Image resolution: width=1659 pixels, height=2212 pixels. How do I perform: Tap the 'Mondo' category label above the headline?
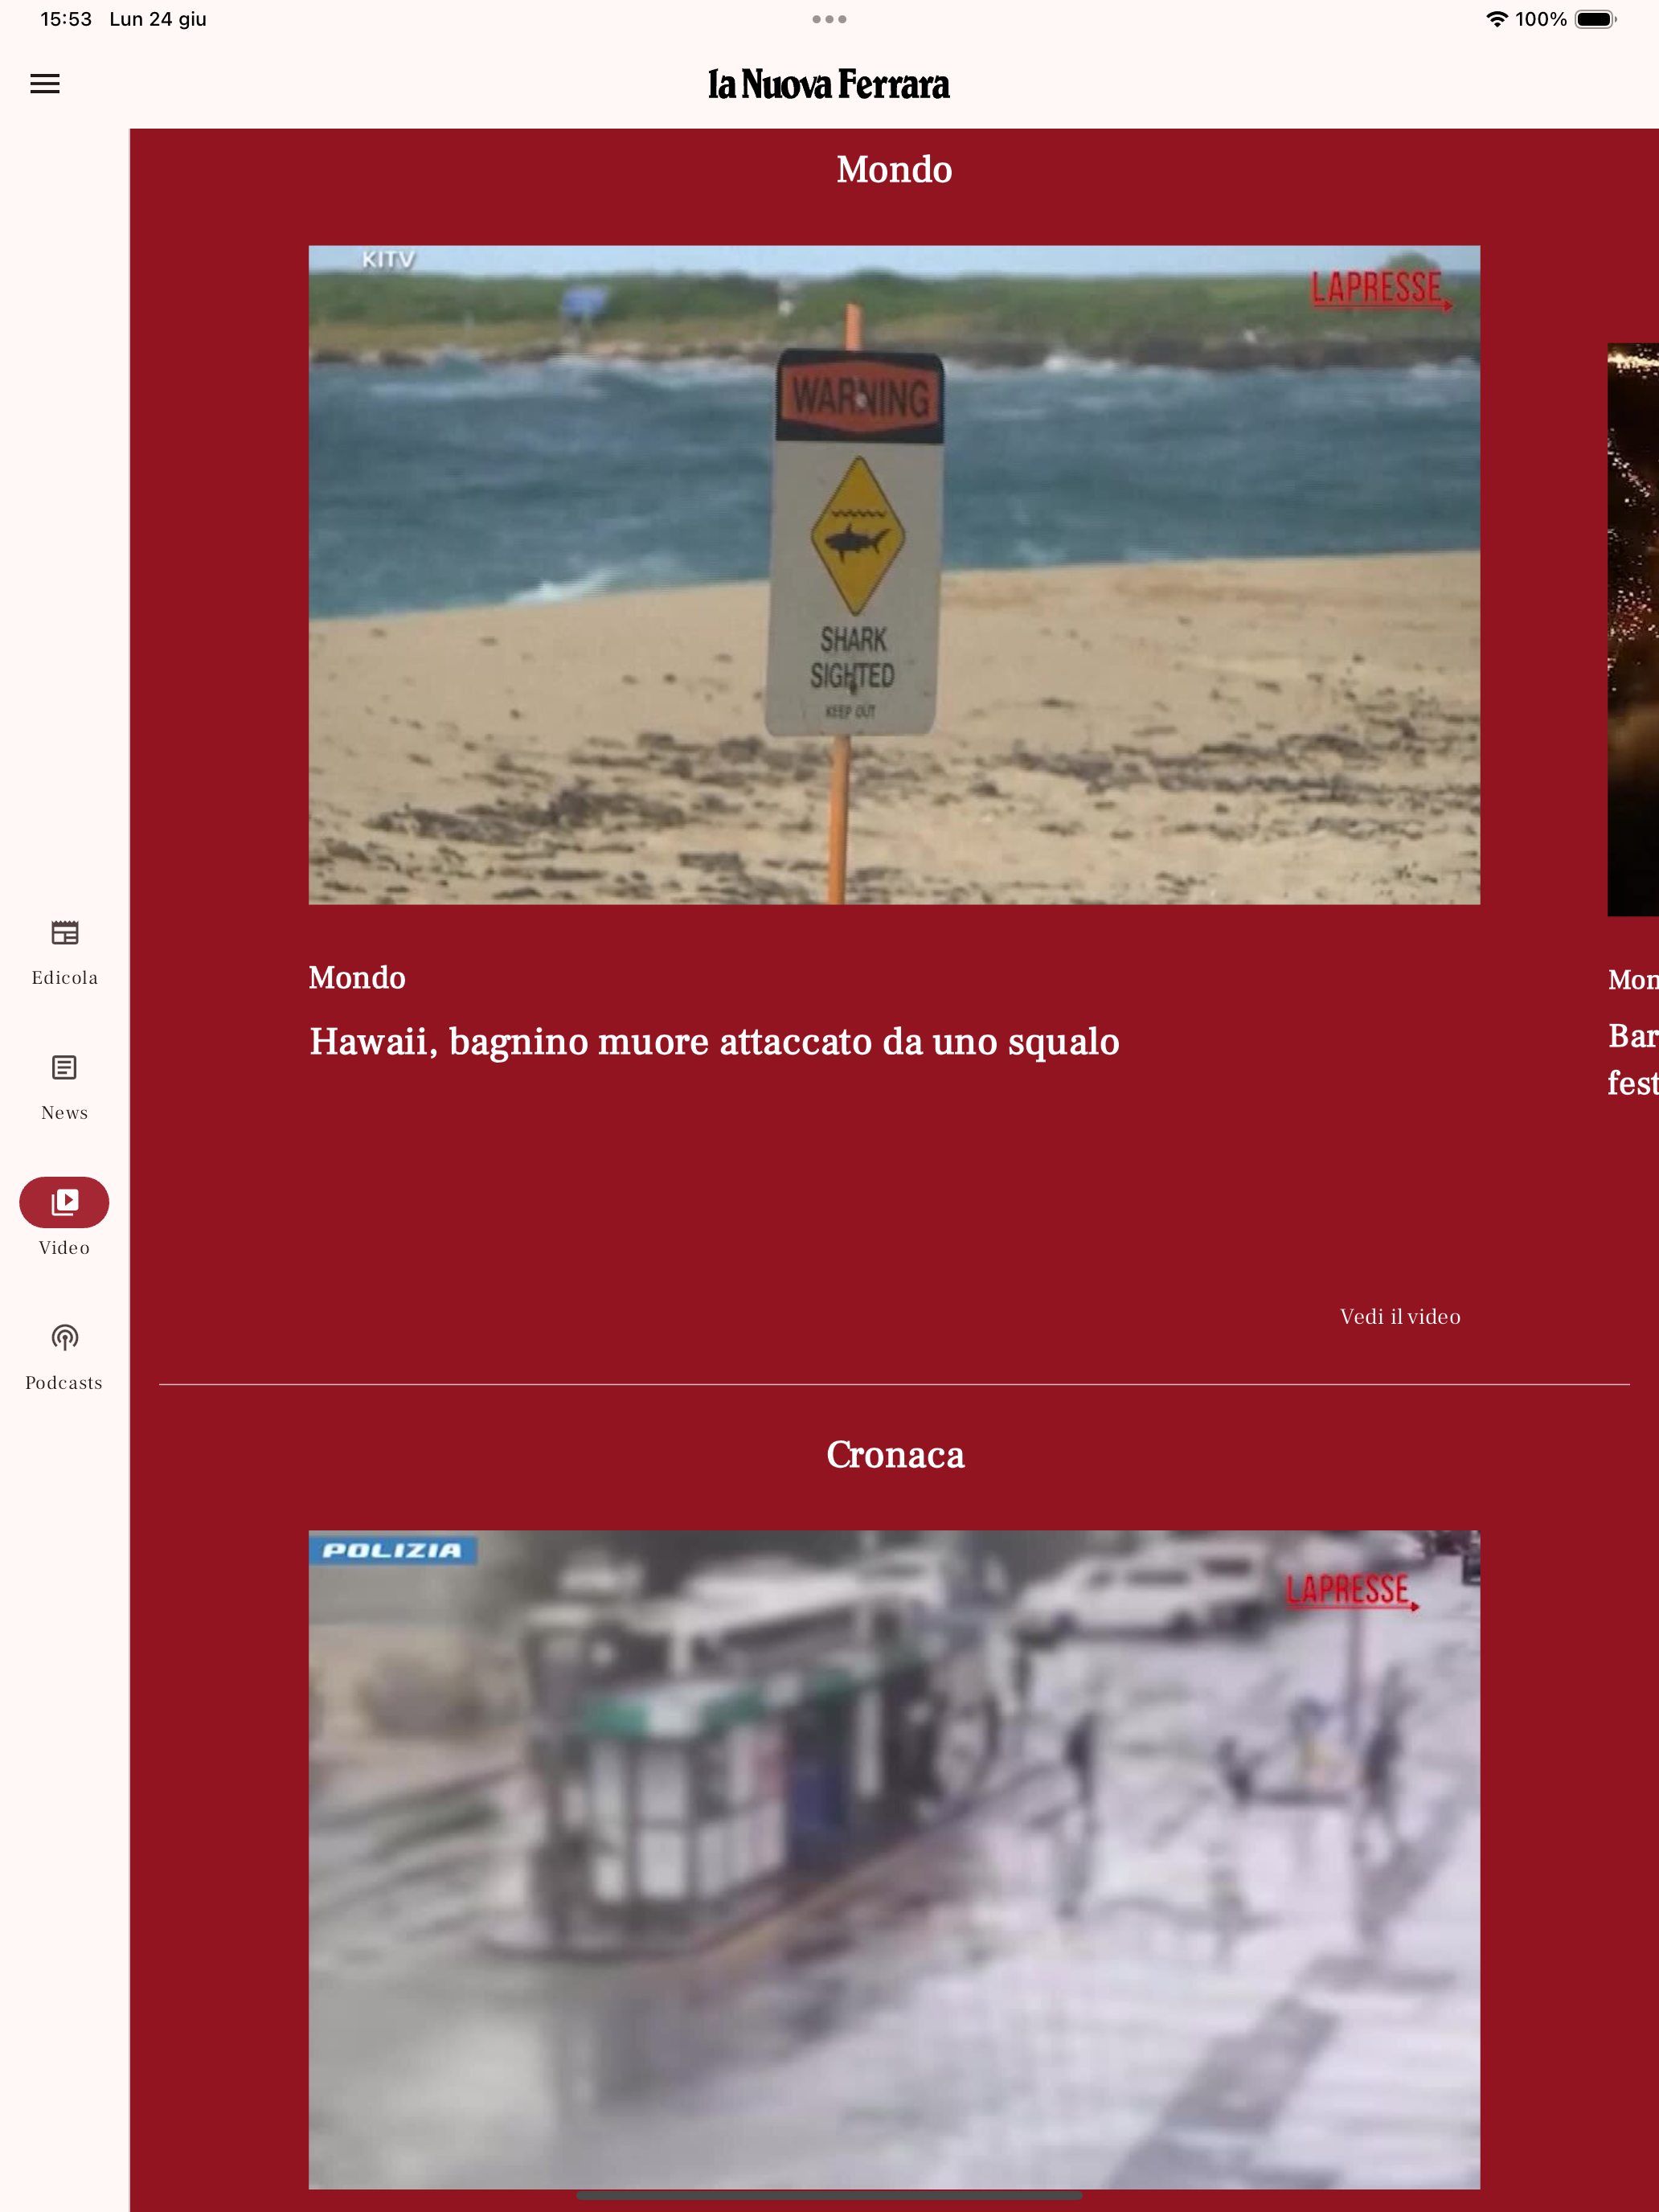pos(357,978)
